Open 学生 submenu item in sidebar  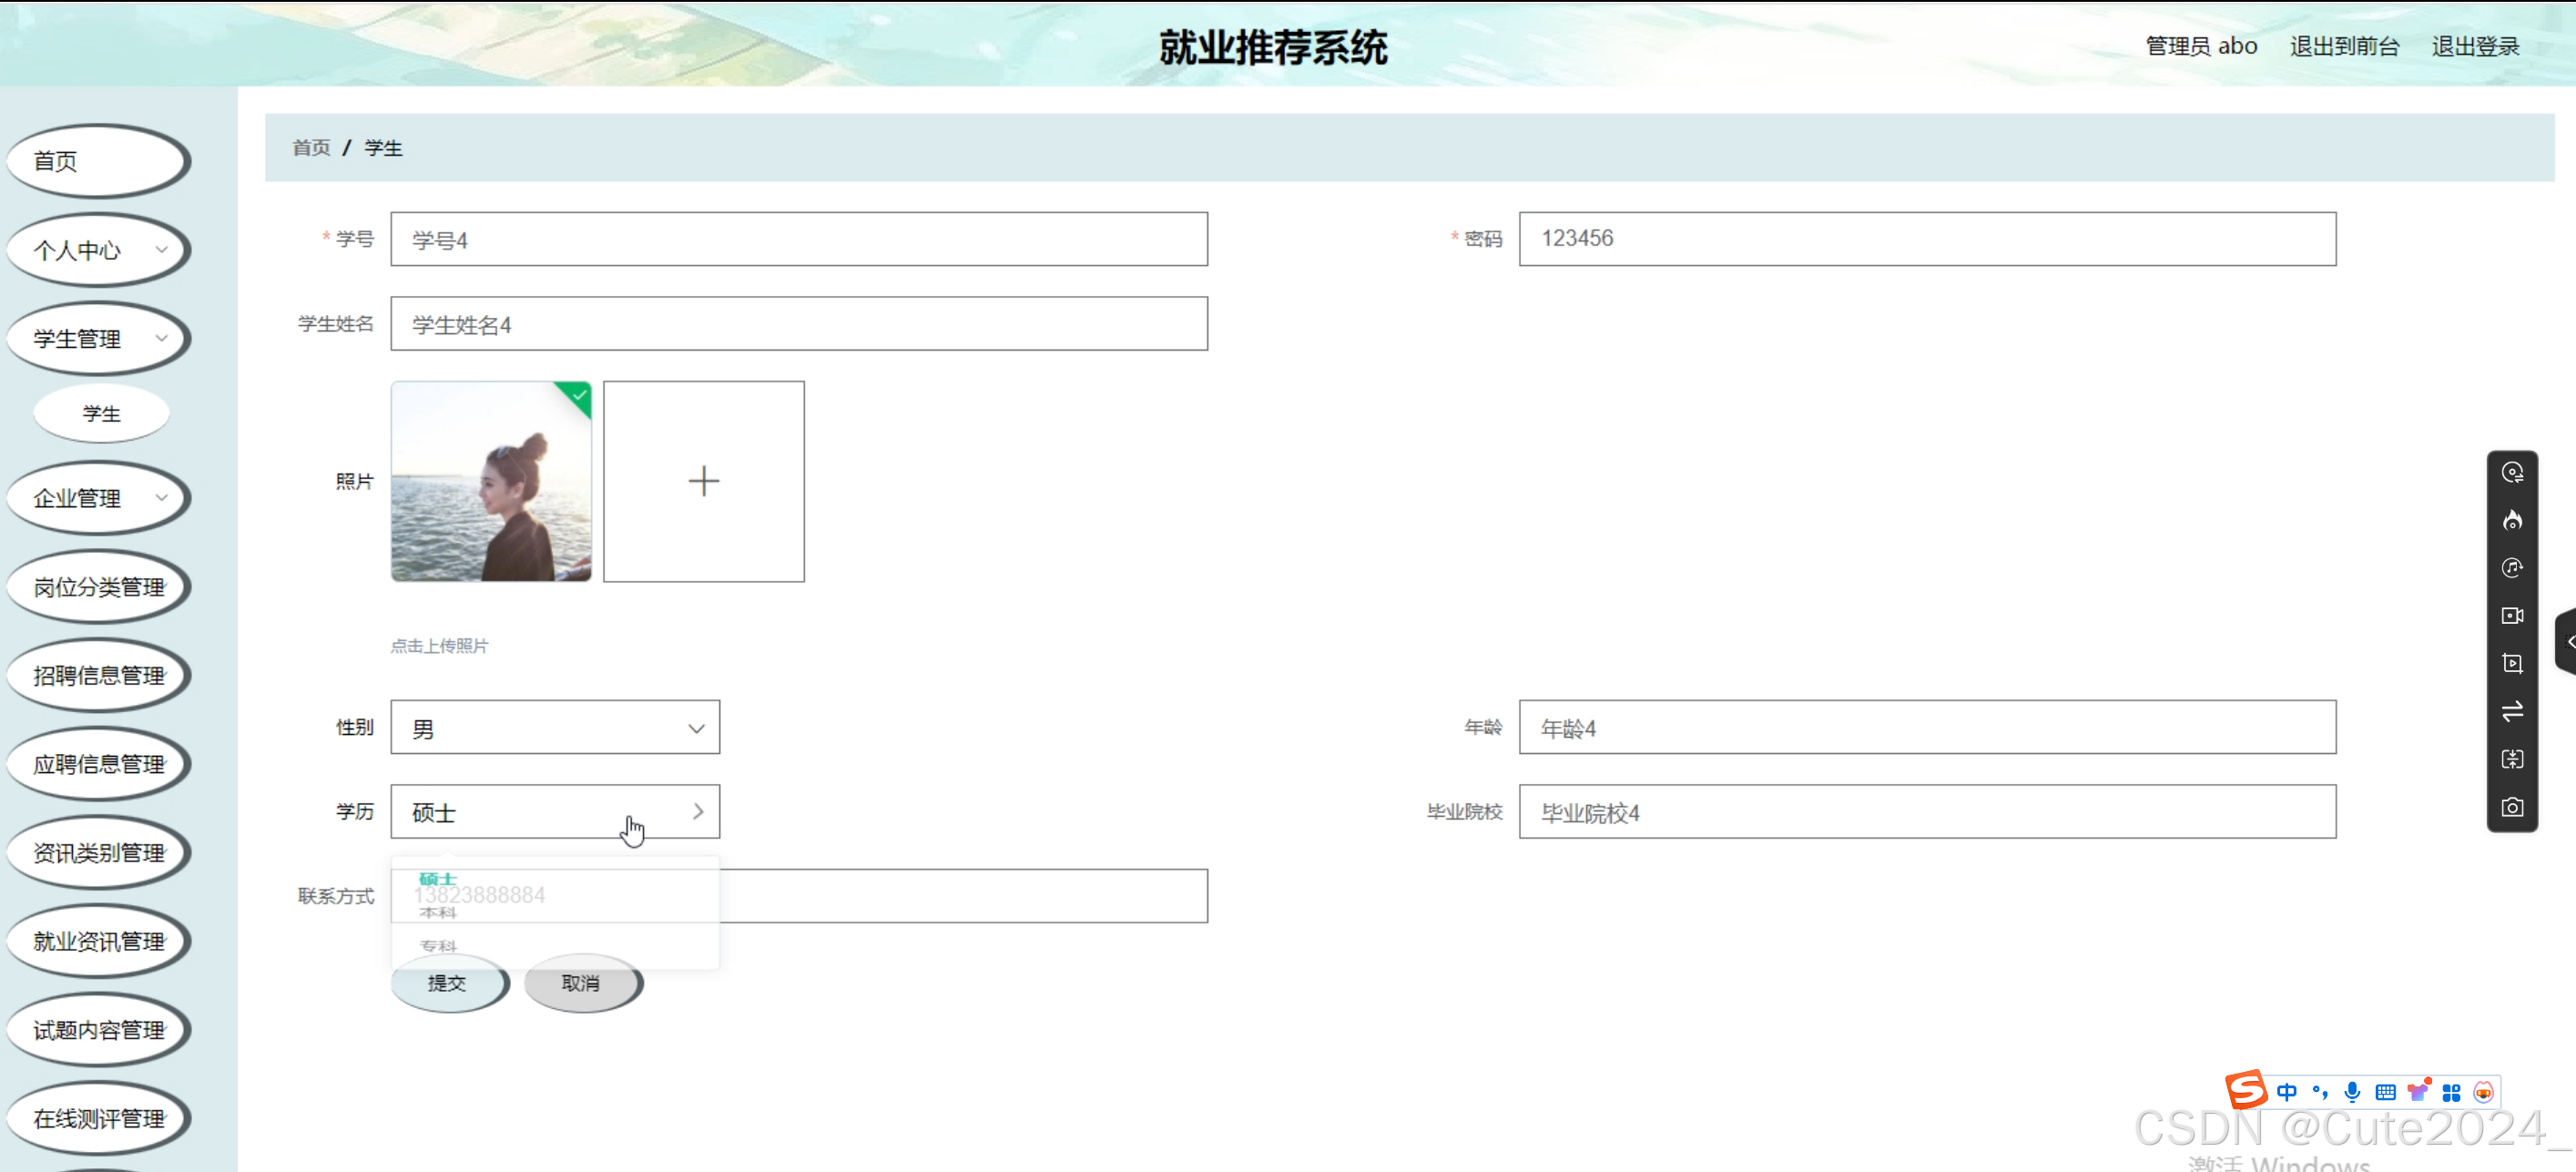pos(101,414)
